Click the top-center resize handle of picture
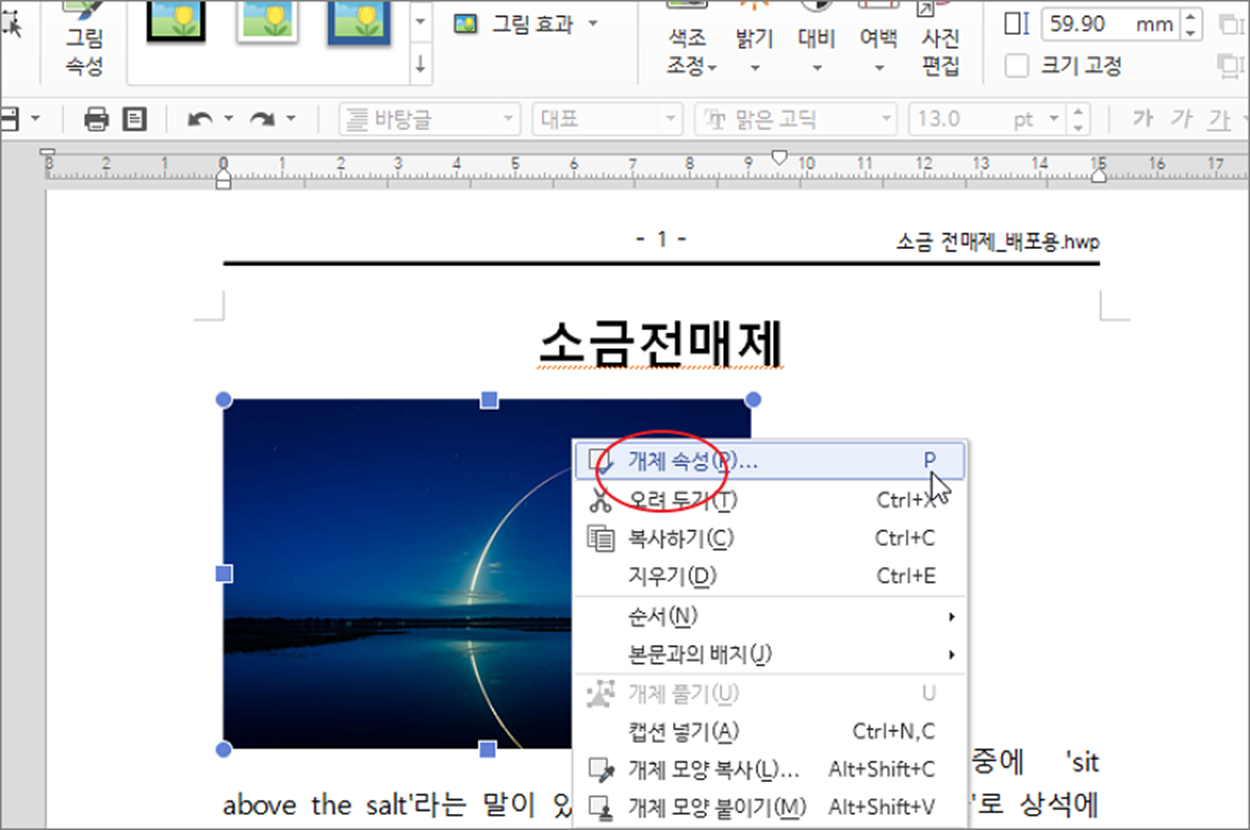 tap(489, 400)
